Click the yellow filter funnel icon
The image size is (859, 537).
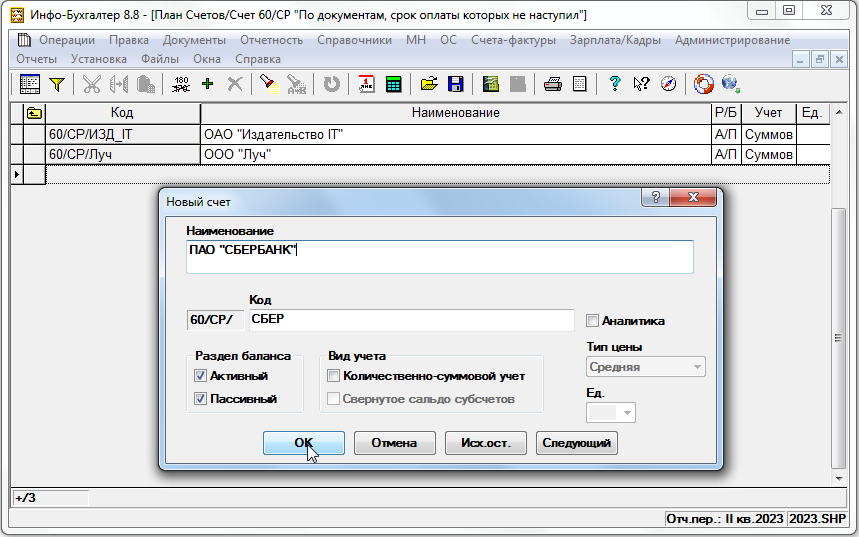[x=56, y=84]
